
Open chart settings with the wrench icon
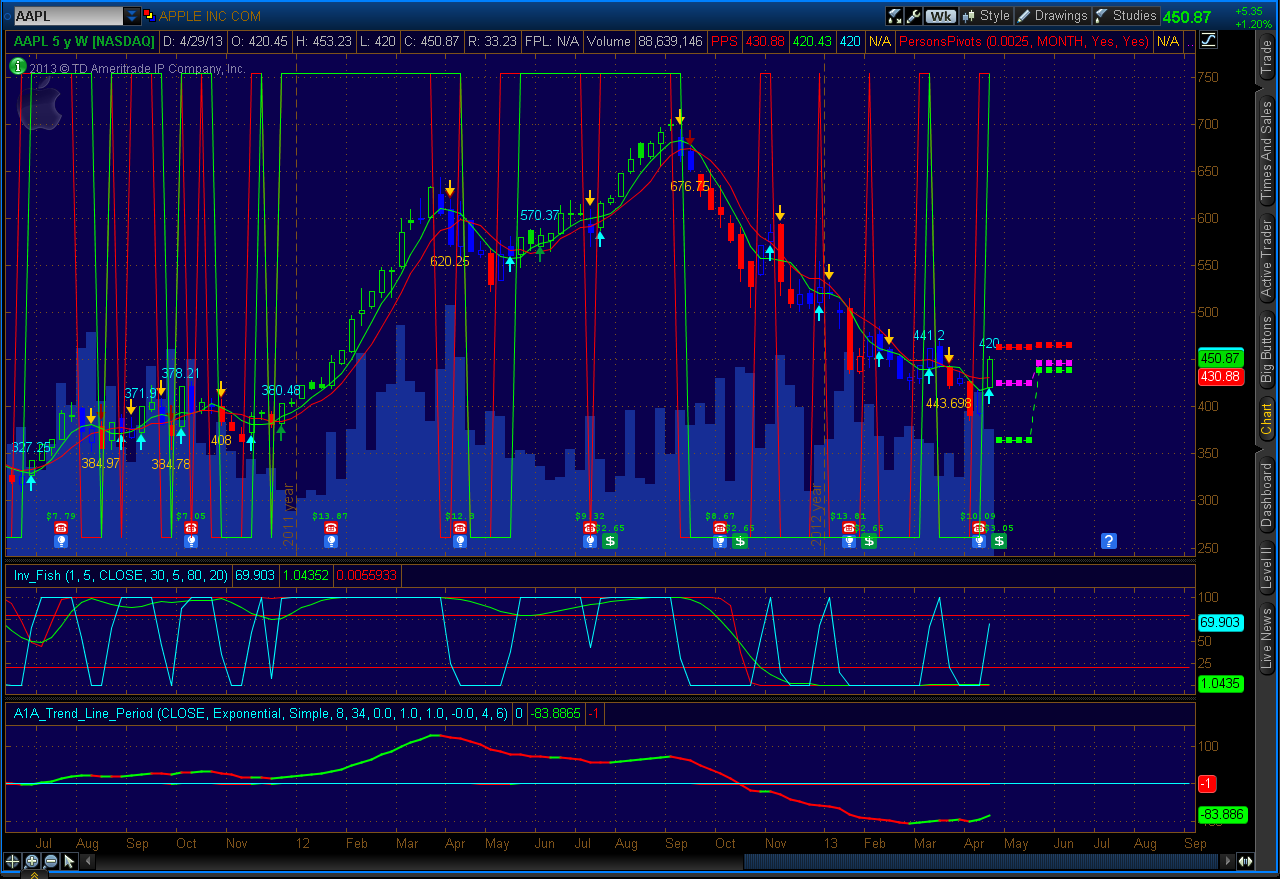[x=914, y=16]
